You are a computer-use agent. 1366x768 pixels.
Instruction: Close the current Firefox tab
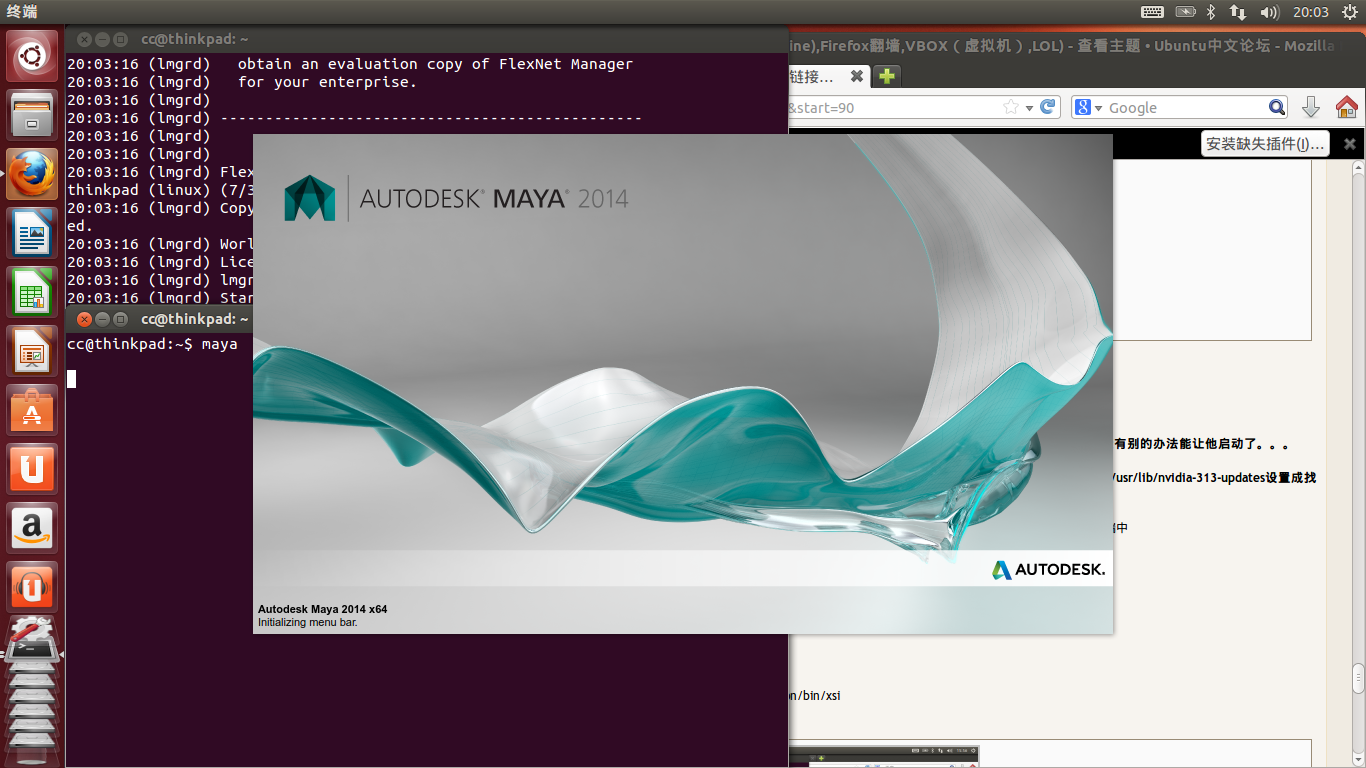pos(857,76)
